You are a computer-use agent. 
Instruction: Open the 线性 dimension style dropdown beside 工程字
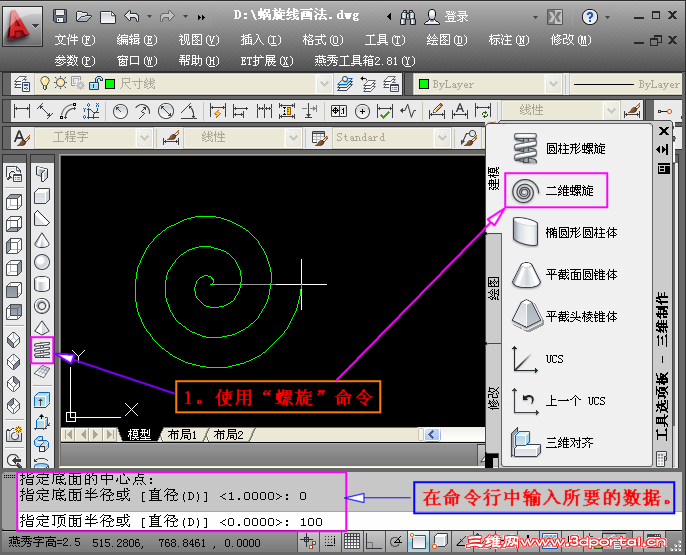tap(293, 138)
